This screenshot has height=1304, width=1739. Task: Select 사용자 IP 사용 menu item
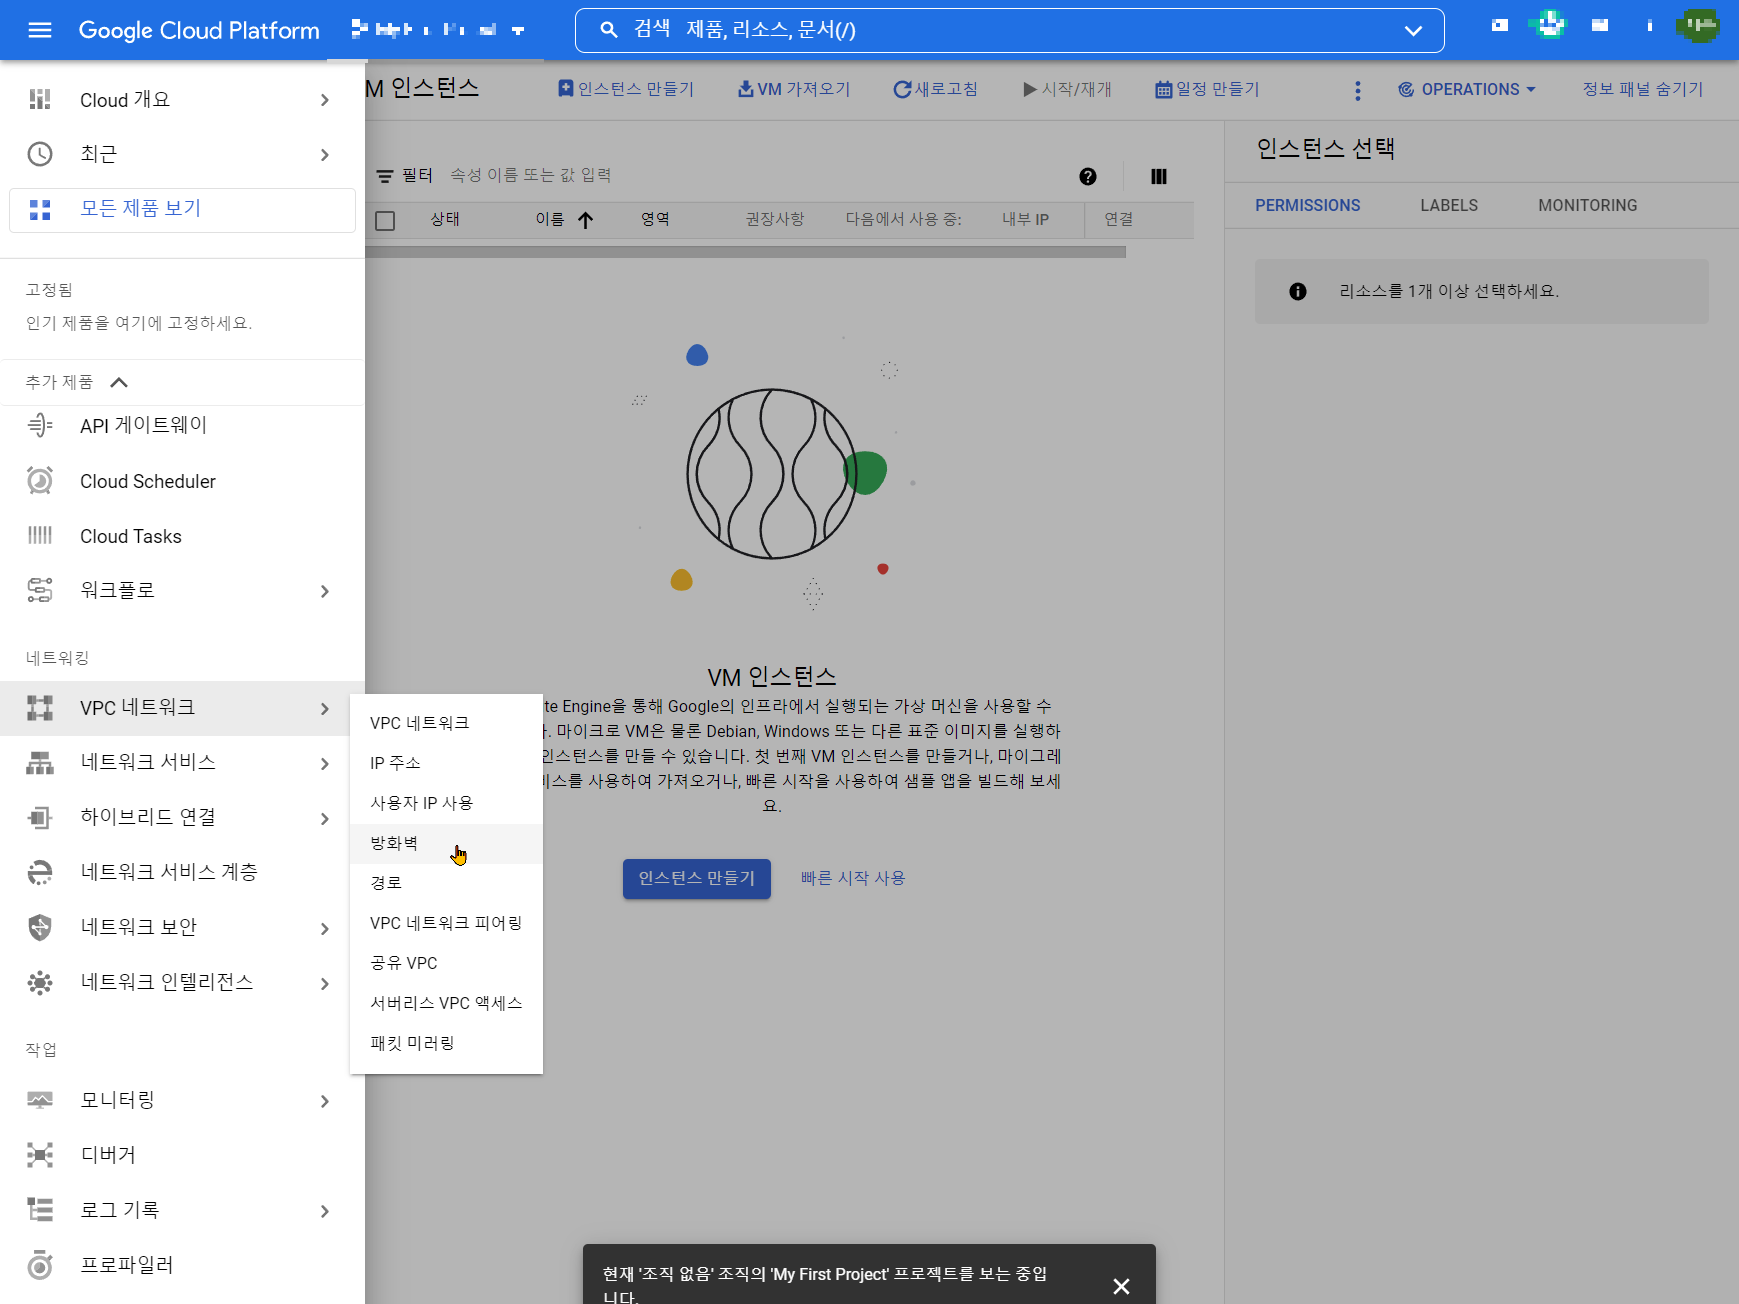click(x=446, y=803)
